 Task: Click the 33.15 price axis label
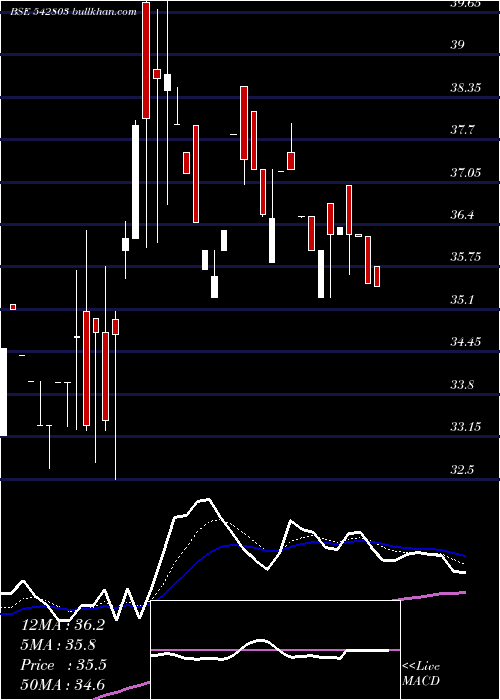click(466, 427)
